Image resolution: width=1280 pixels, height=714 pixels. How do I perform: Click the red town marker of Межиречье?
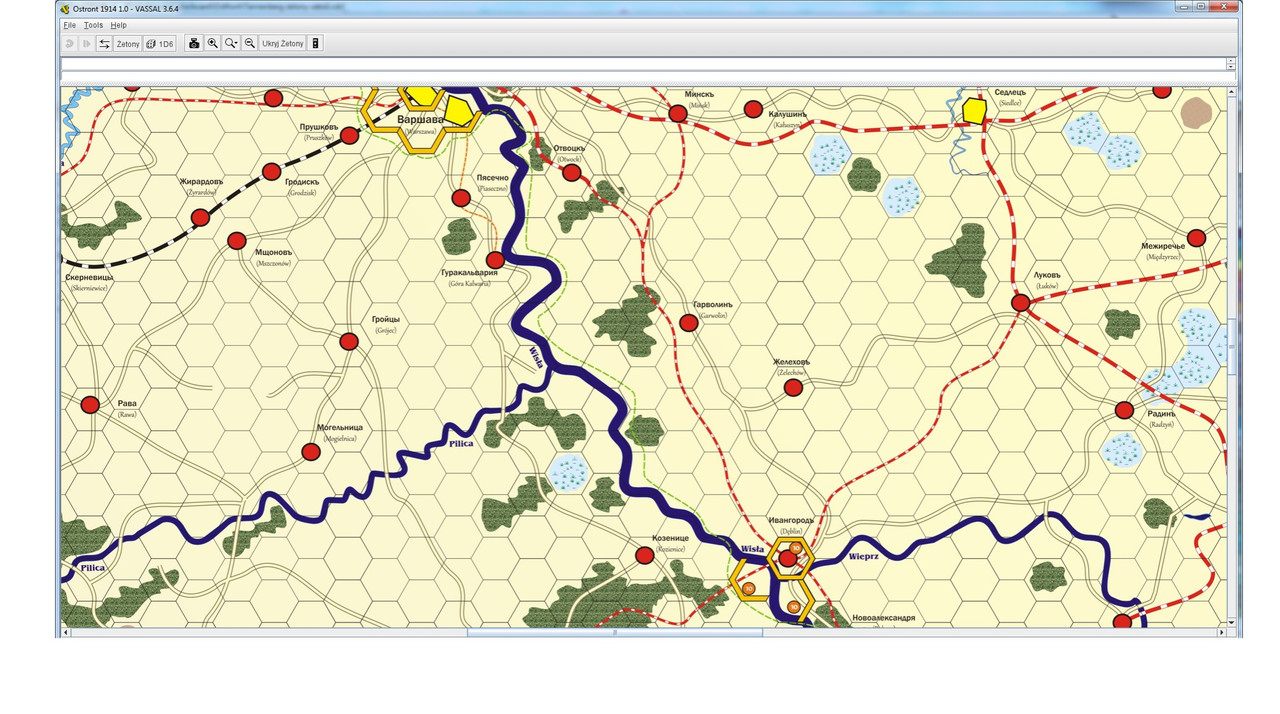pyautogui.click(x=1196, y=238)
